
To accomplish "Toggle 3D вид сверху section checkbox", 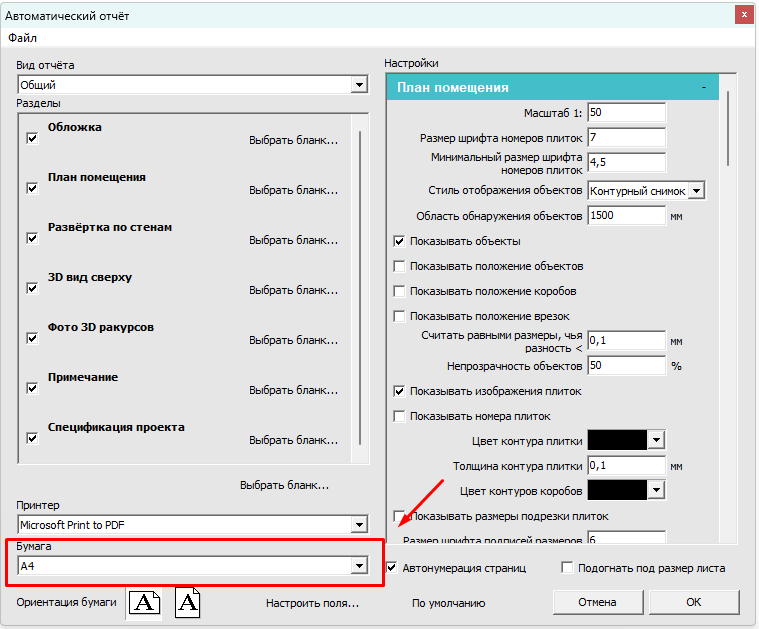I will pos(32,288).
